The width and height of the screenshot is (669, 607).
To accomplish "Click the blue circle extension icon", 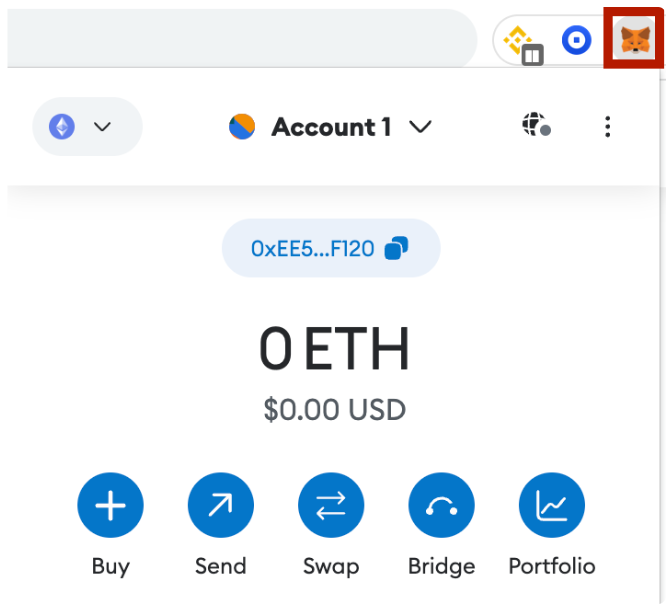I will pos(576,40).
